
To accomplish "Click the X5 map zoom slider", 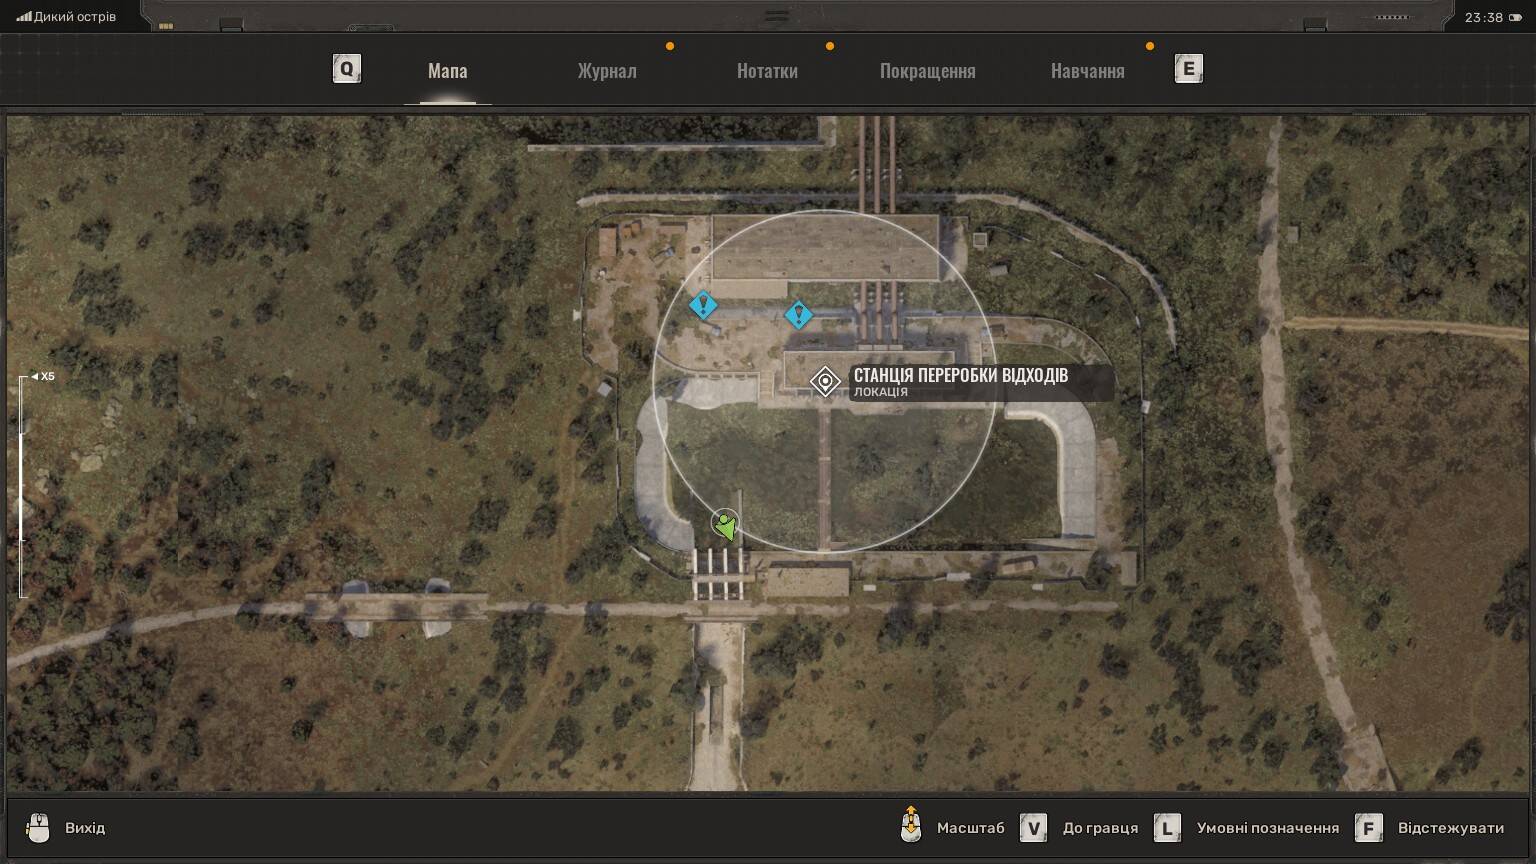I will pos(23,486).
